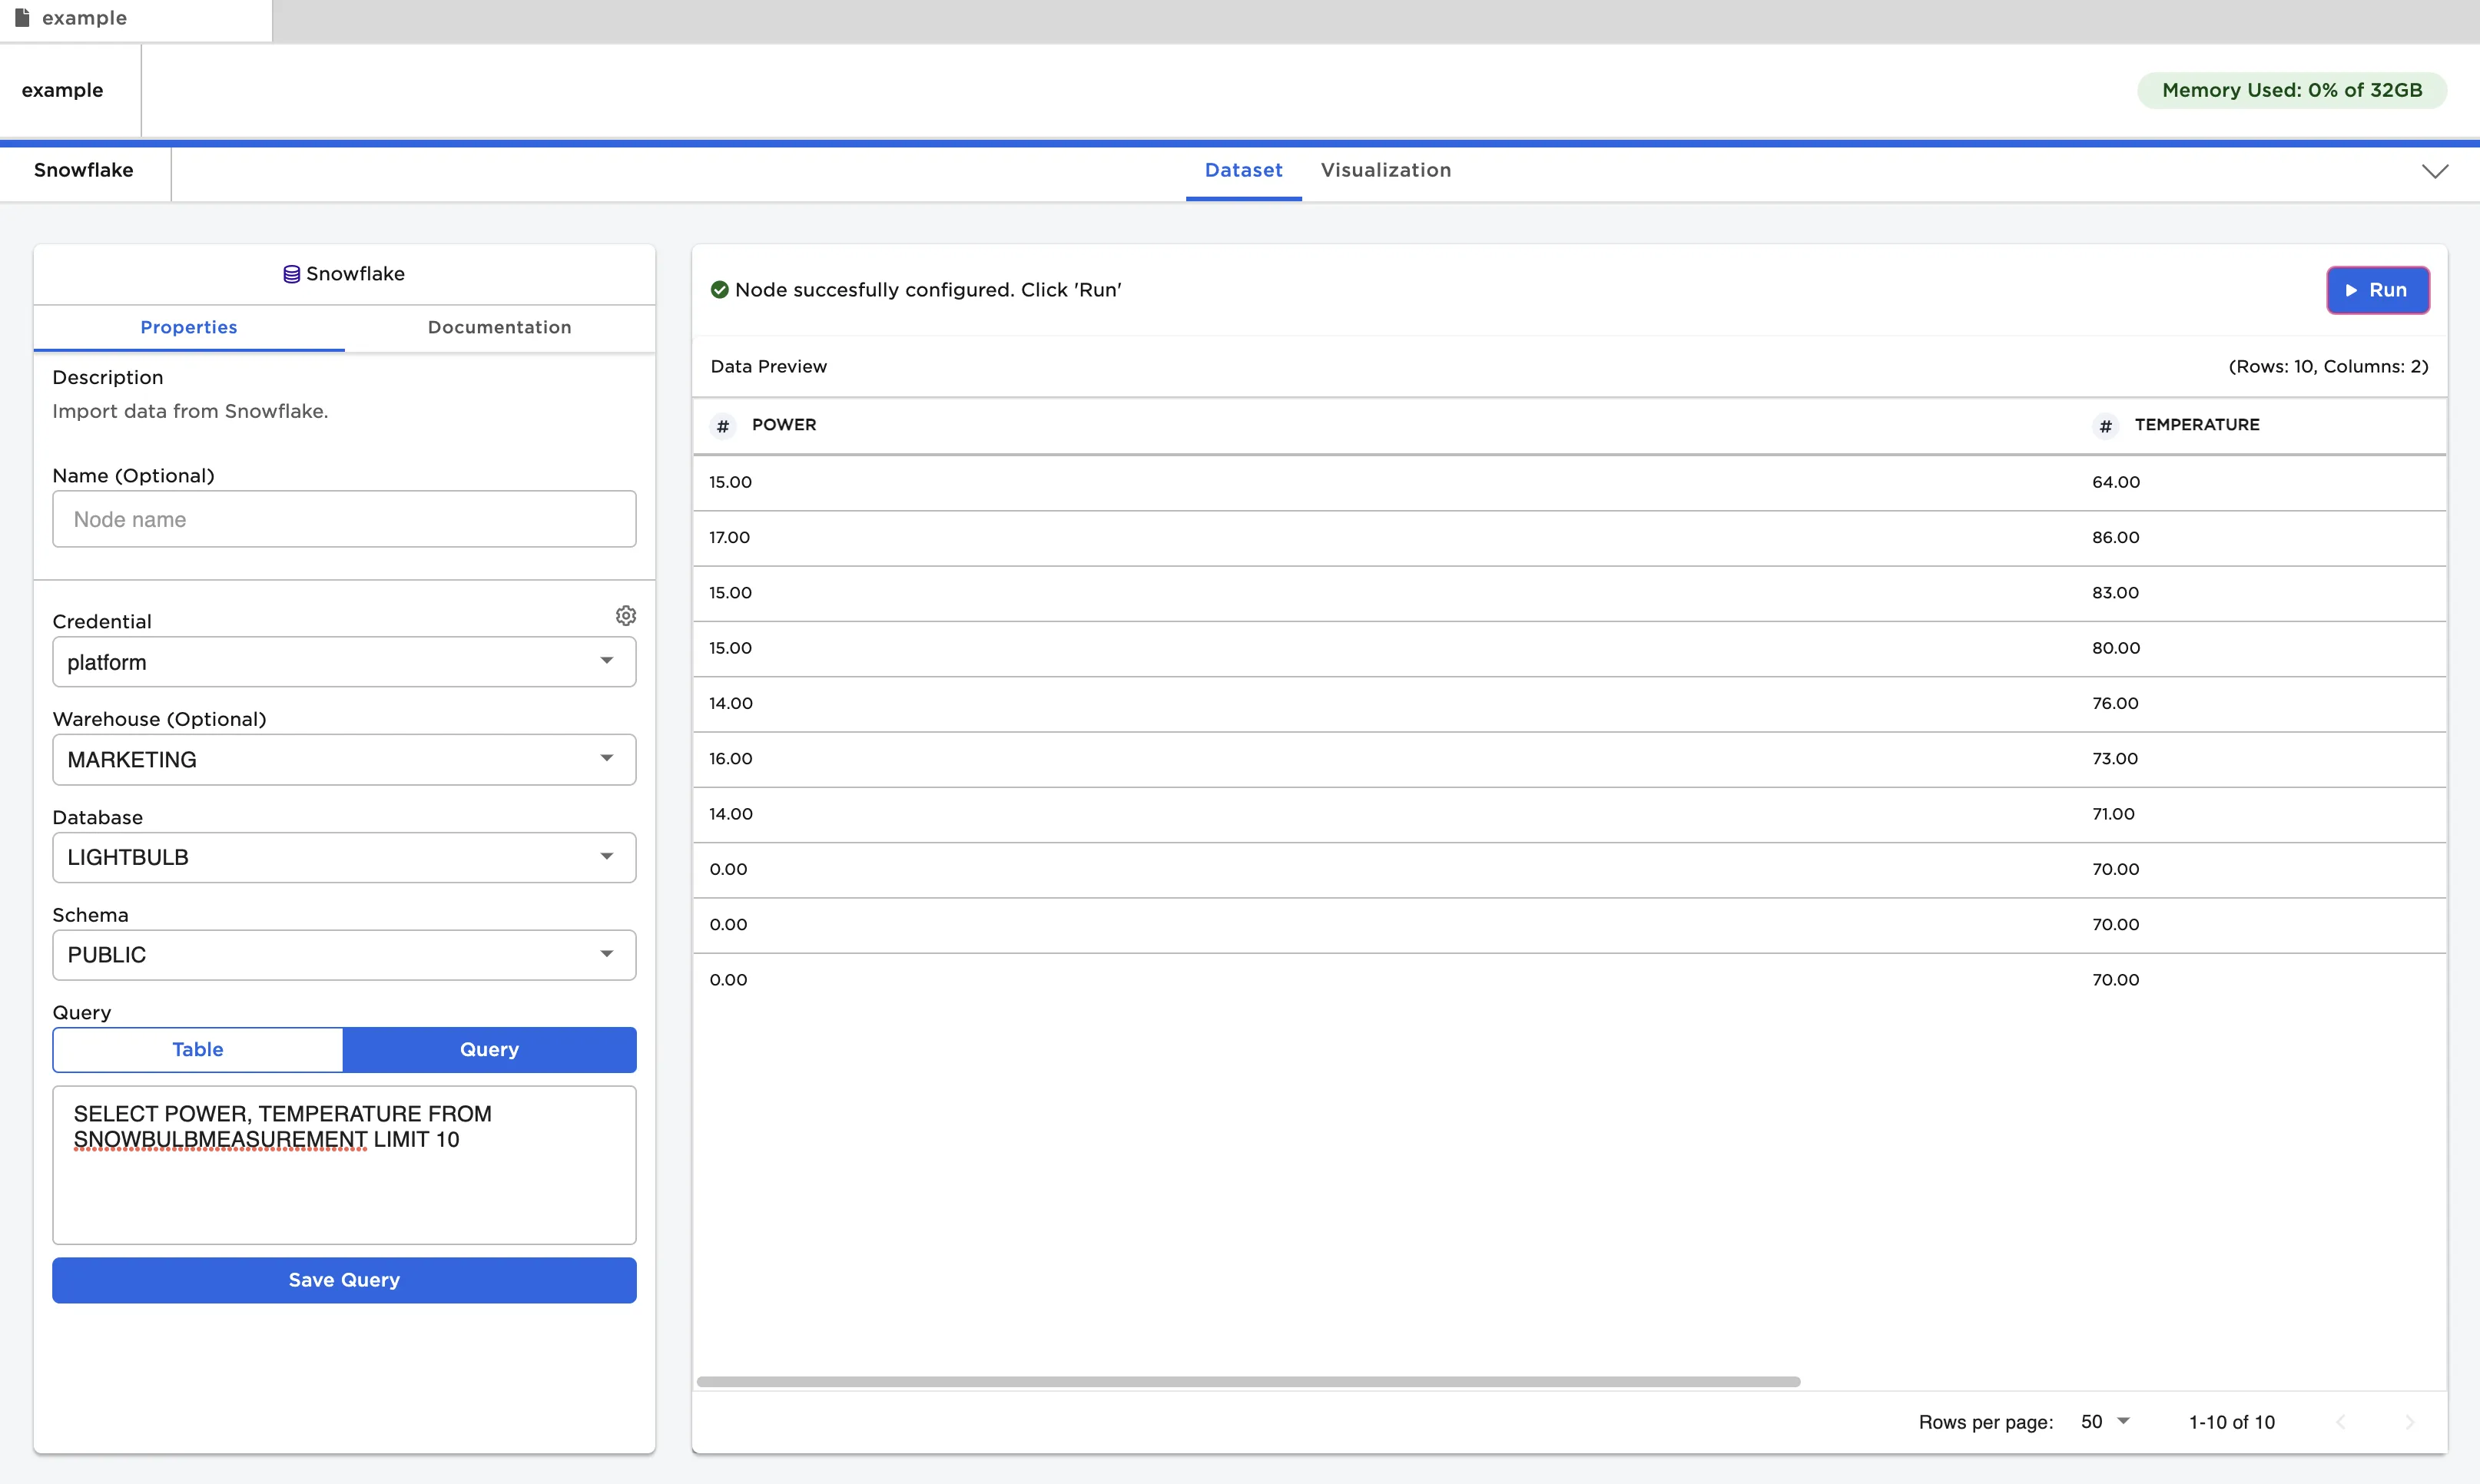Image resolution: width=2480 pixels, height=1484 pixels.
Task: Click inside the Node name input field
Action: click(x=344, y=519)
